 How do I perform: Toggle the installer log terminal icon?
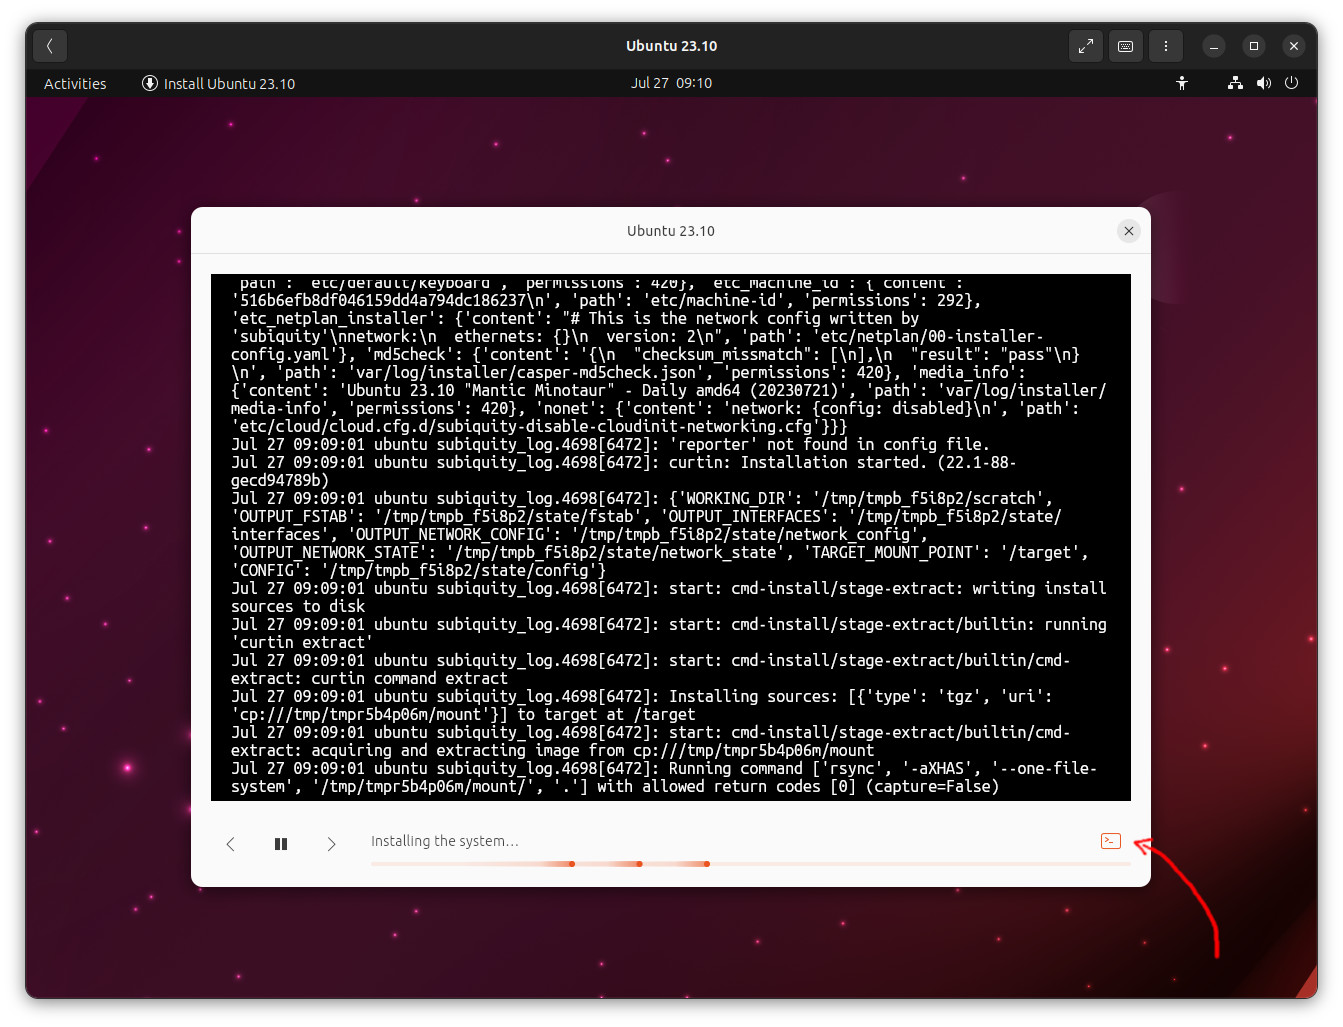(1110, 841)
